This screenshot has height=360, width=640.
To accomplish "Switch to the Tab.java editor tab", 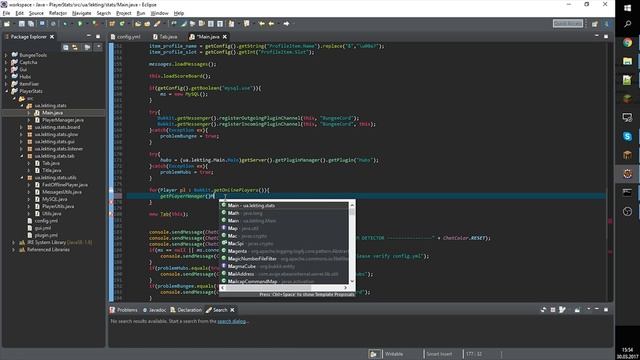I will point(165,37).
